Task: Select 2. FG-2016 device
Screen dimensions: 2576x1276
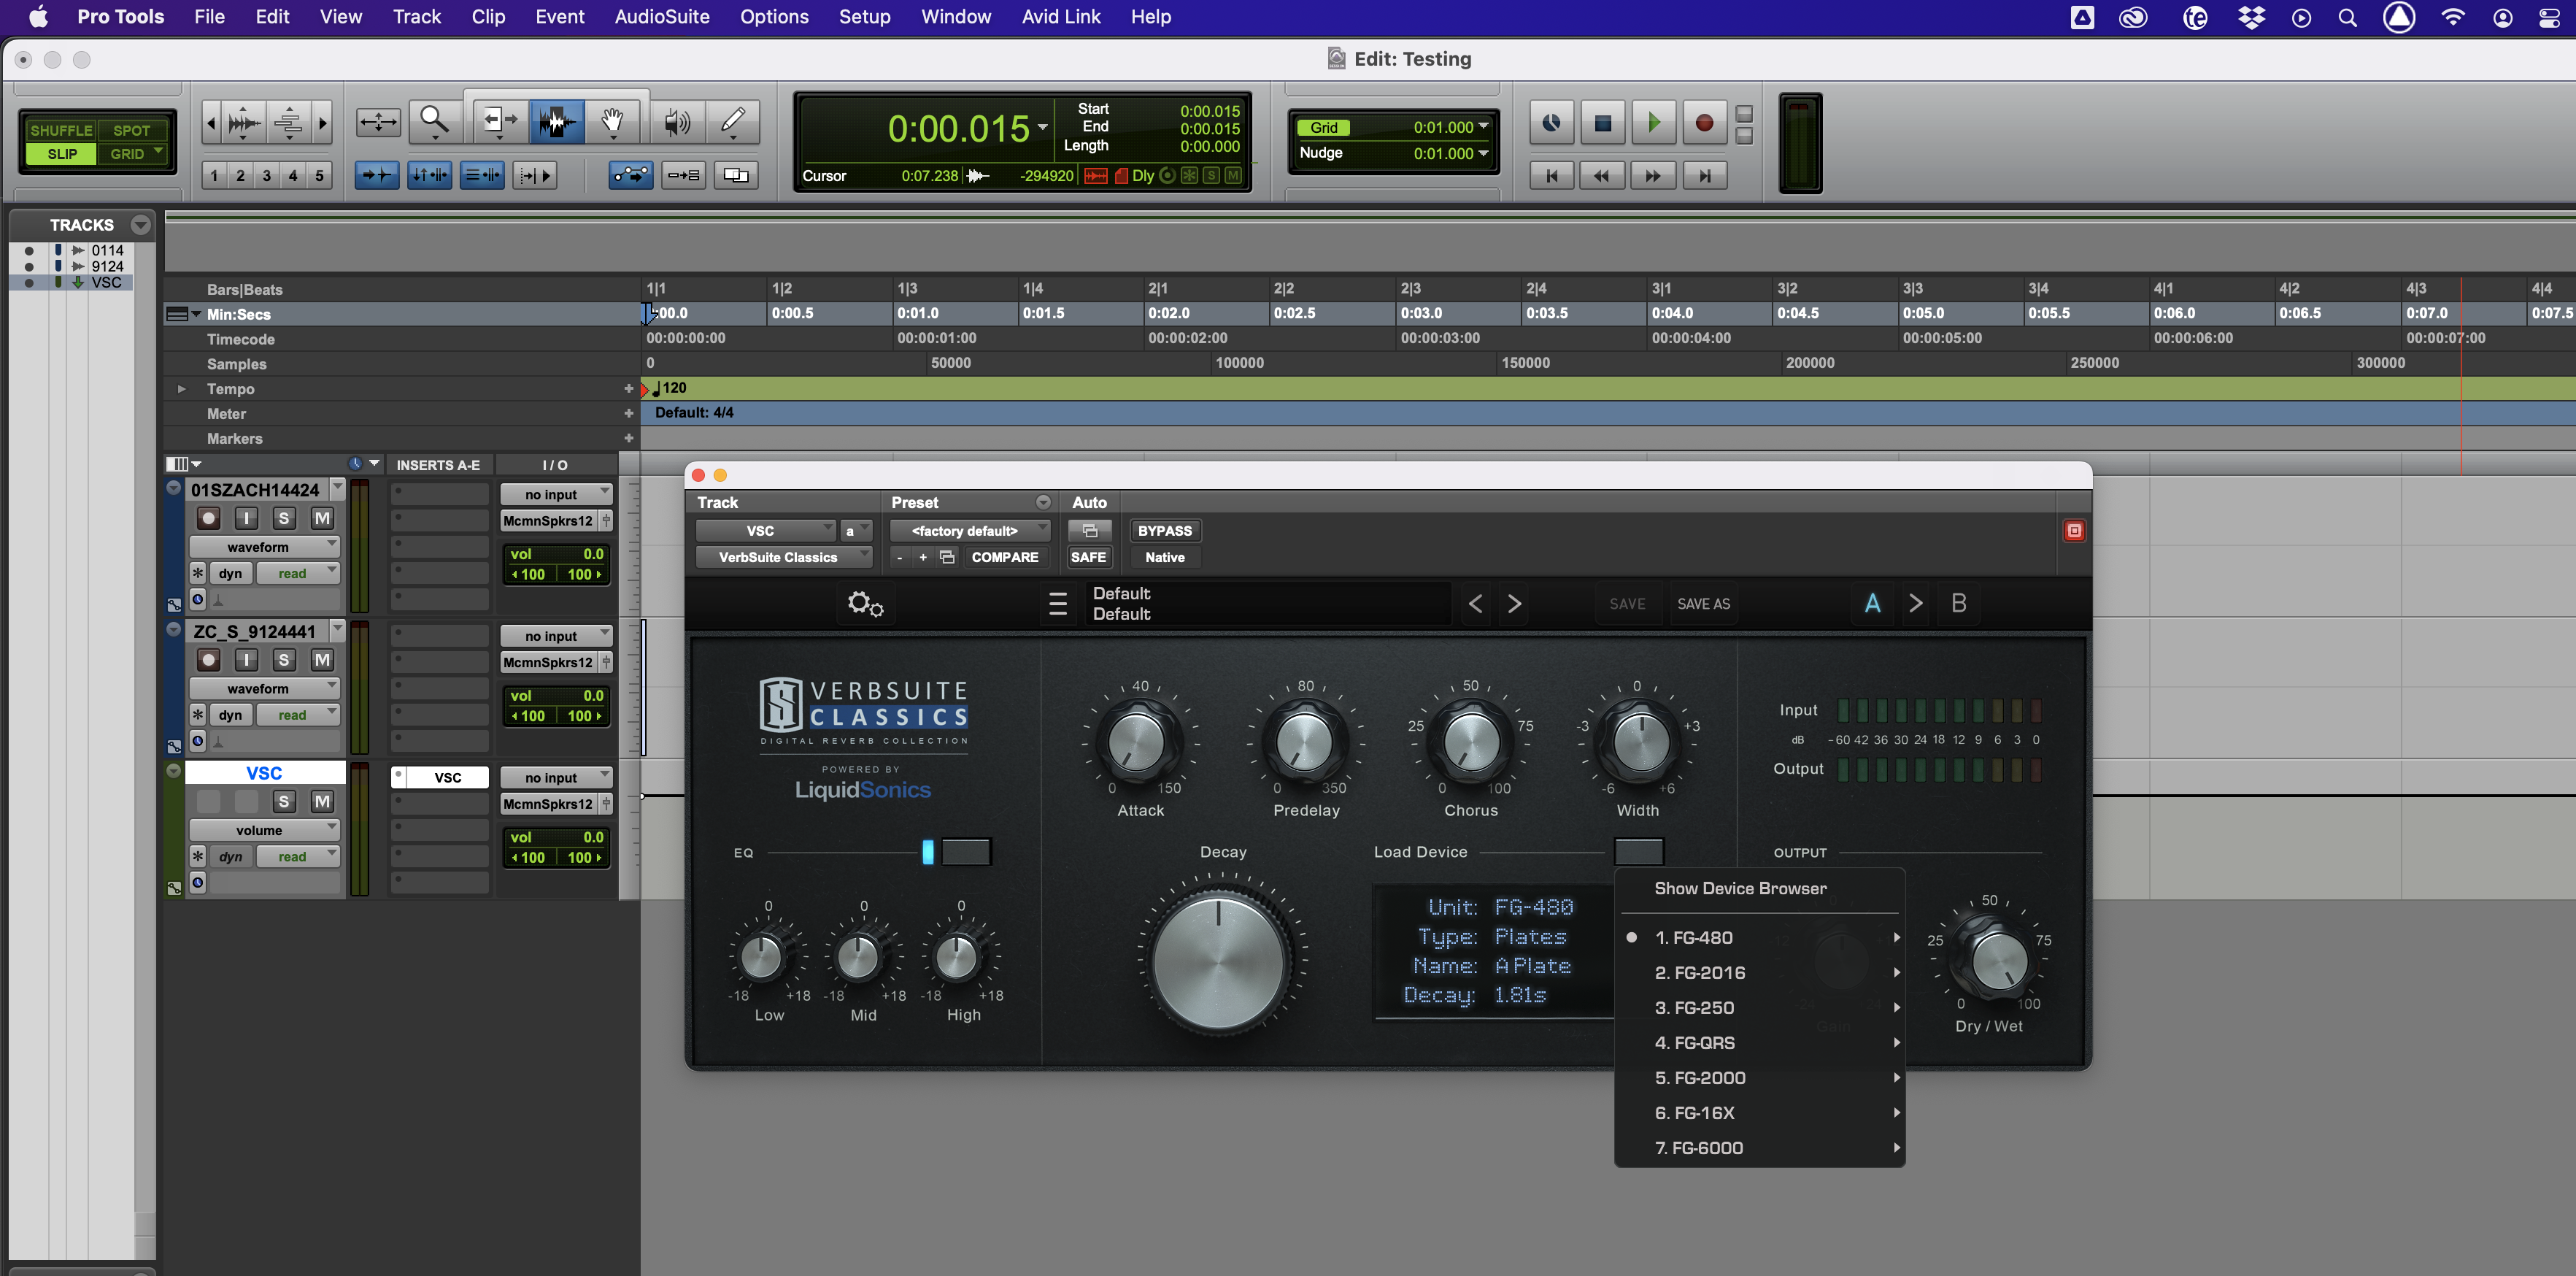Action: 1759,973
